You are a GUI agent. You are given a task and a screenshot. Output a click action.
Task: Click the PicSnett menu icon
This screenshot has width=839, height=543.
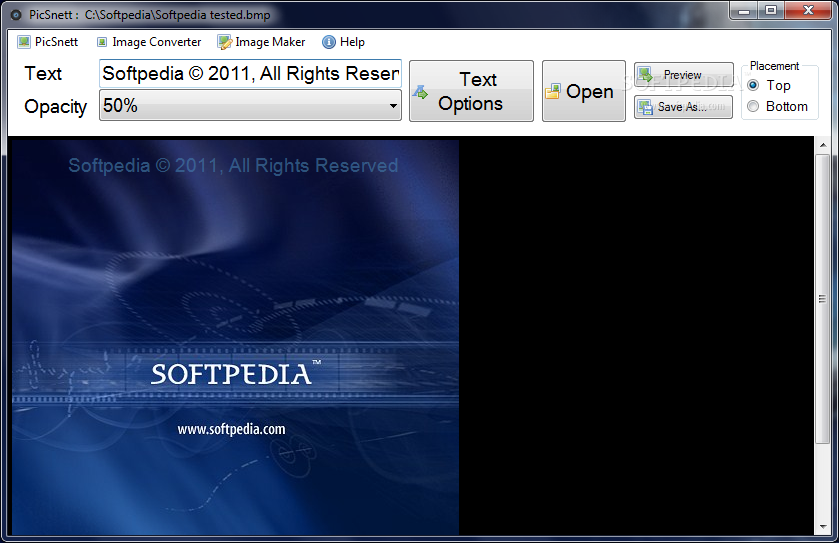[24, 42]
